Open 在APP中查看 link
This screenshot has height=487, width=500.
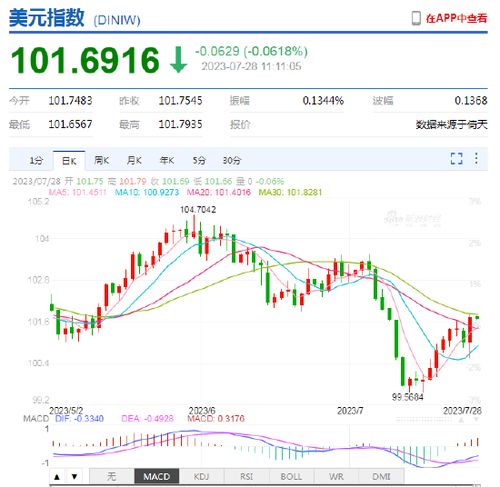tap(456, 18)
